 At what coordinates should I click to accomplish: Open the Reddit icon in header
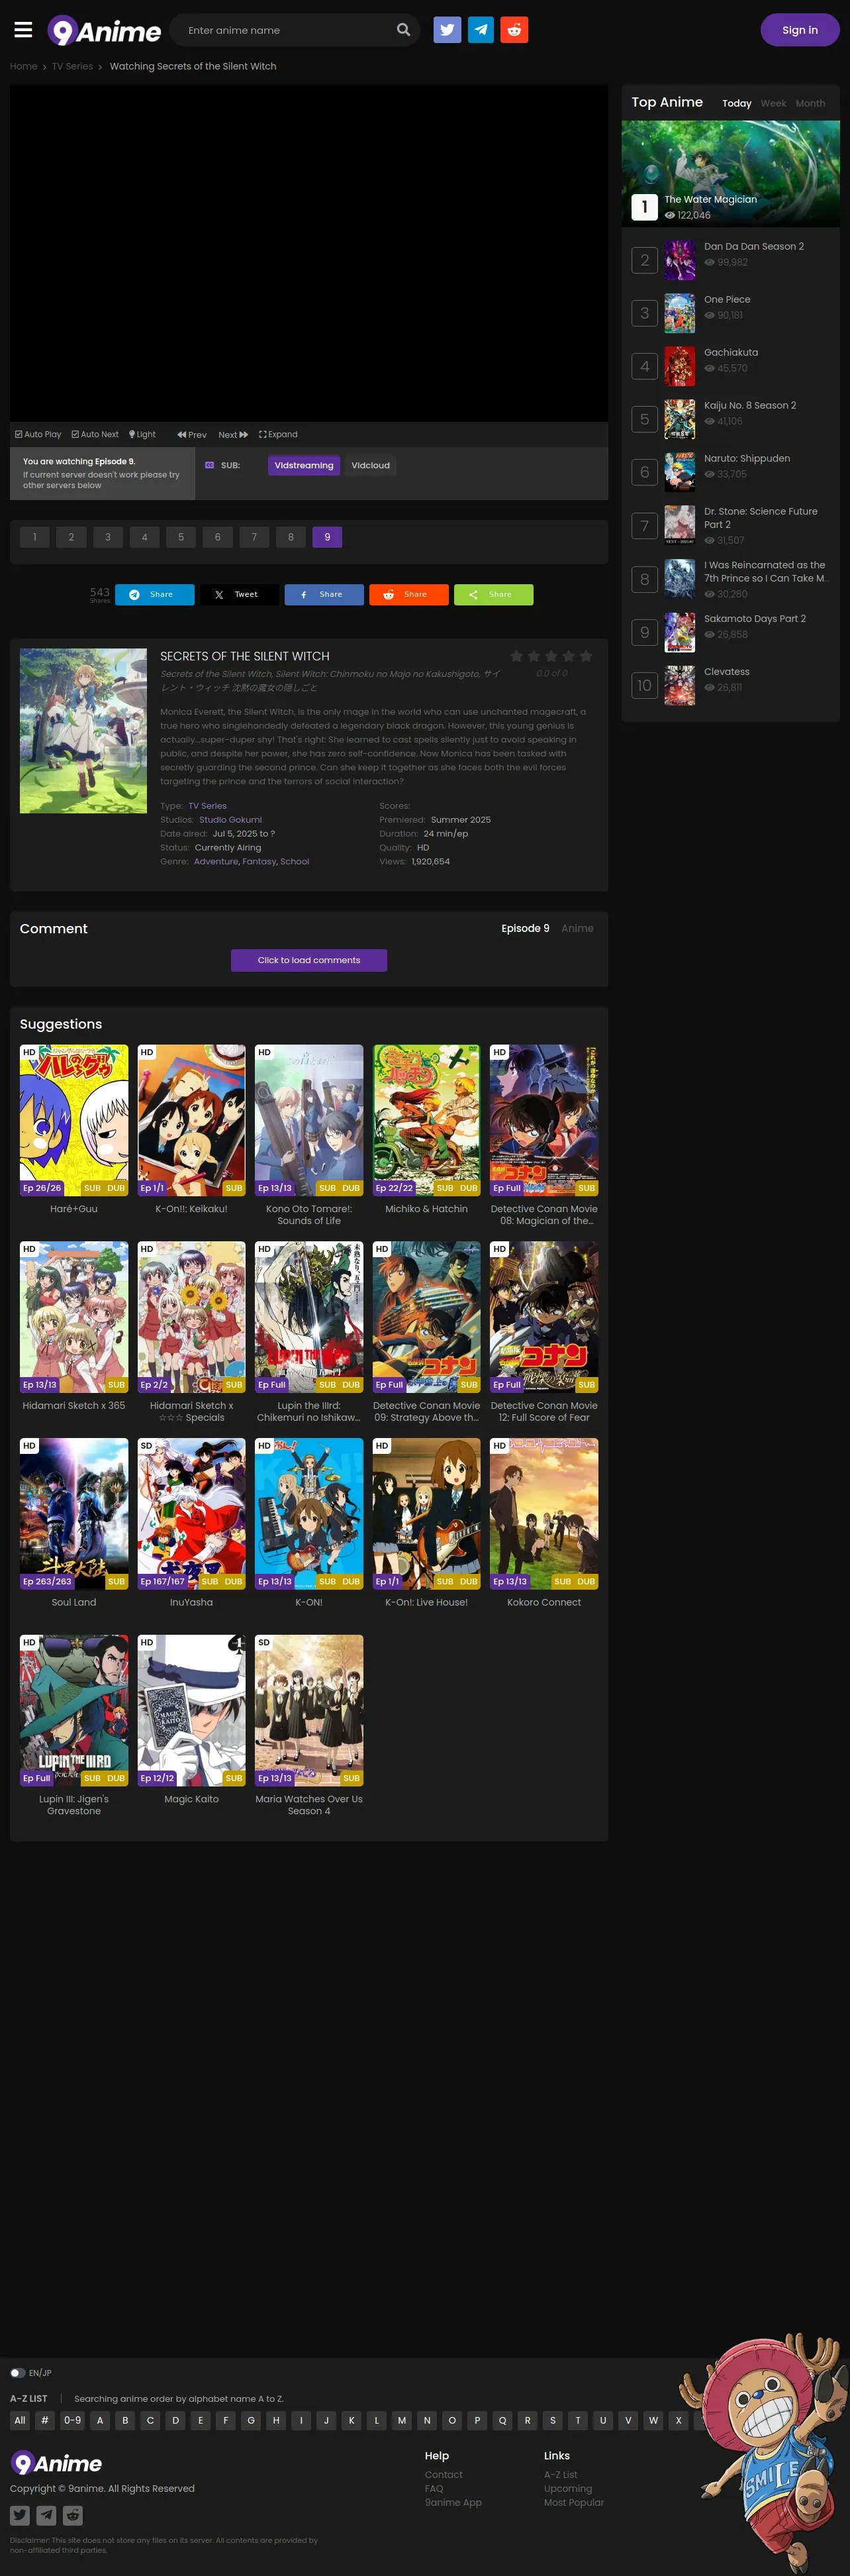[x=514, y=30]
